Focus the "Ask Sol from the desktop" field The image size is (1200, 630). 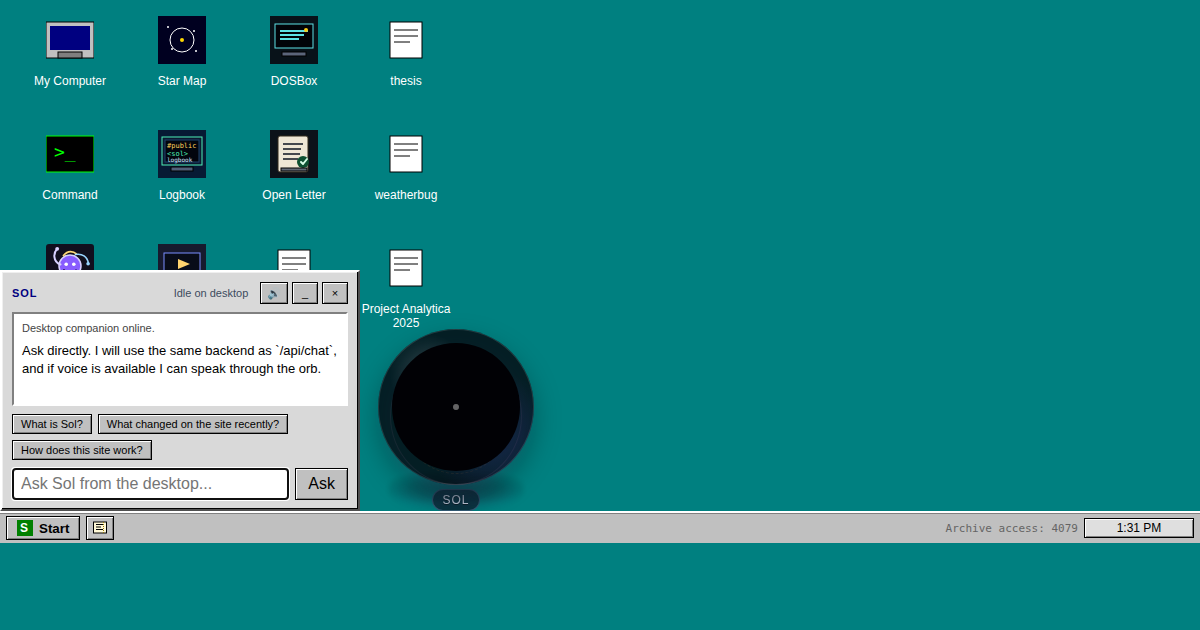coord(150,484)
